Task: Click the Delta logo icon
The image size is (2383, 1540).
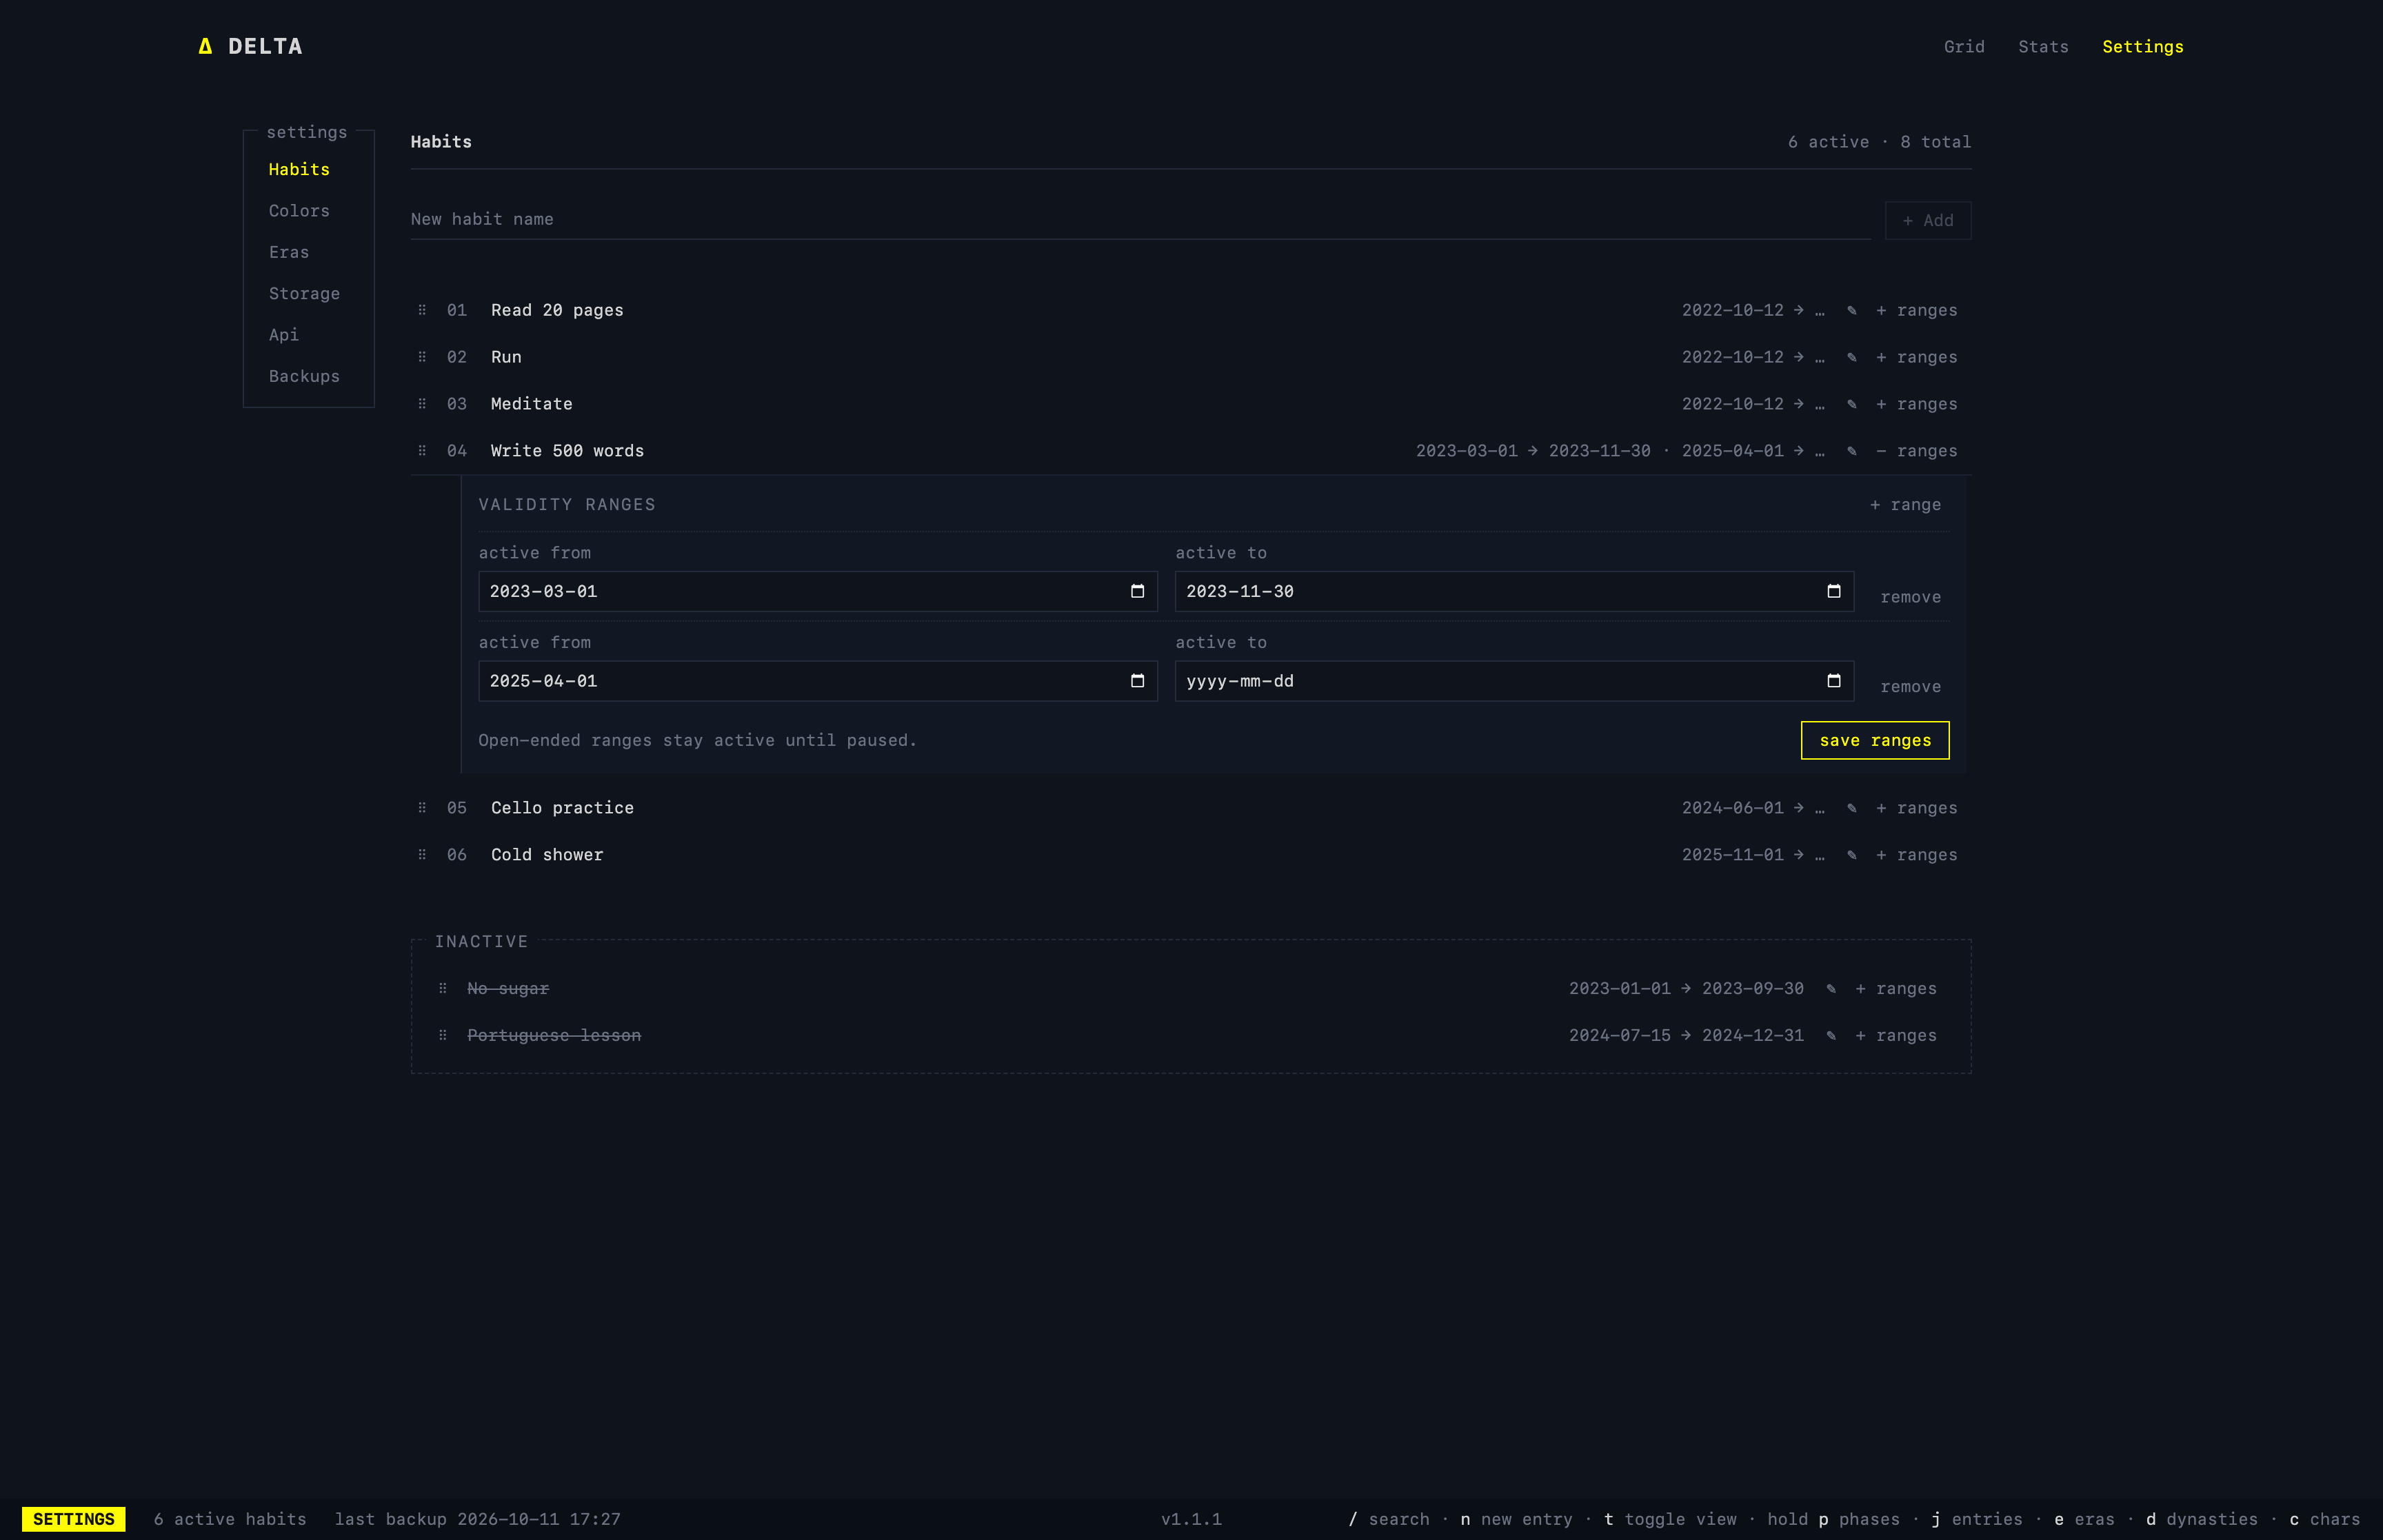Action: click(205, 46)
